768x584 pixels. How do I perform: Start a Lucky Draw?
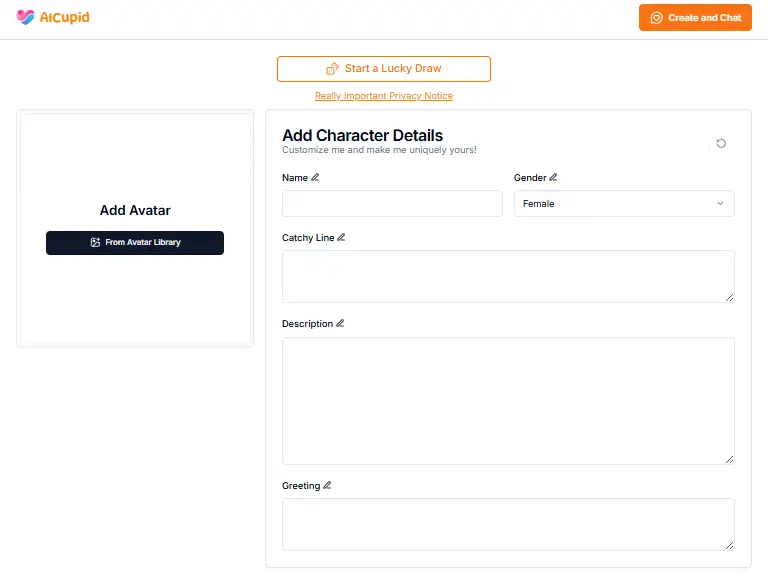[x=384, y=69]
